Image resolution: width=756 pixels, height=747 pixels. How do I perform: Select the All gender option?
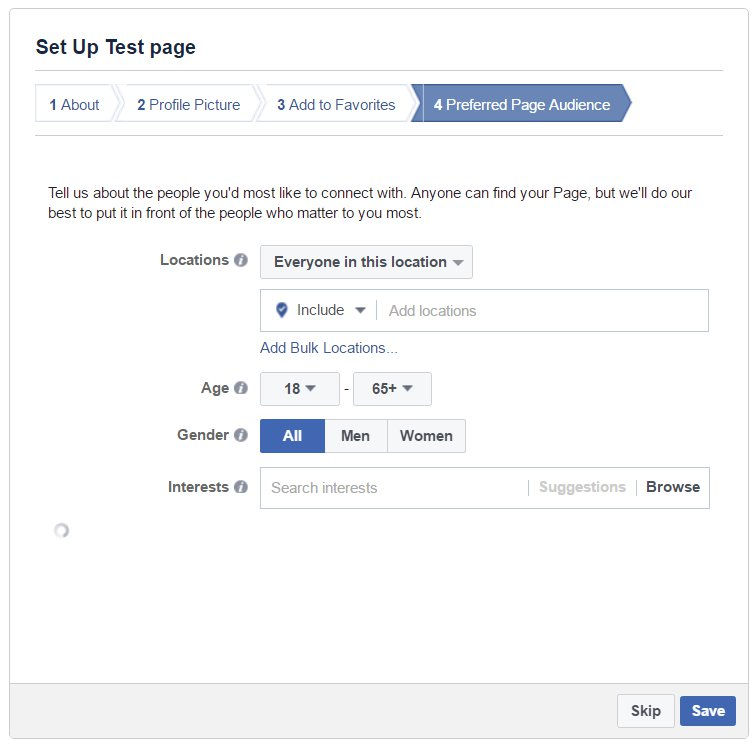tap(292, 436)
